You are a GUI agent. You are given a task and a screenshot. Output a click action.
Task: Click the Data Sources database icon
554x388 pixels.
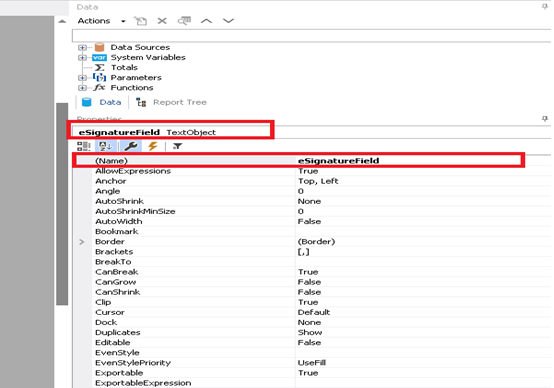pyautogui.click(x=100, y=47)
